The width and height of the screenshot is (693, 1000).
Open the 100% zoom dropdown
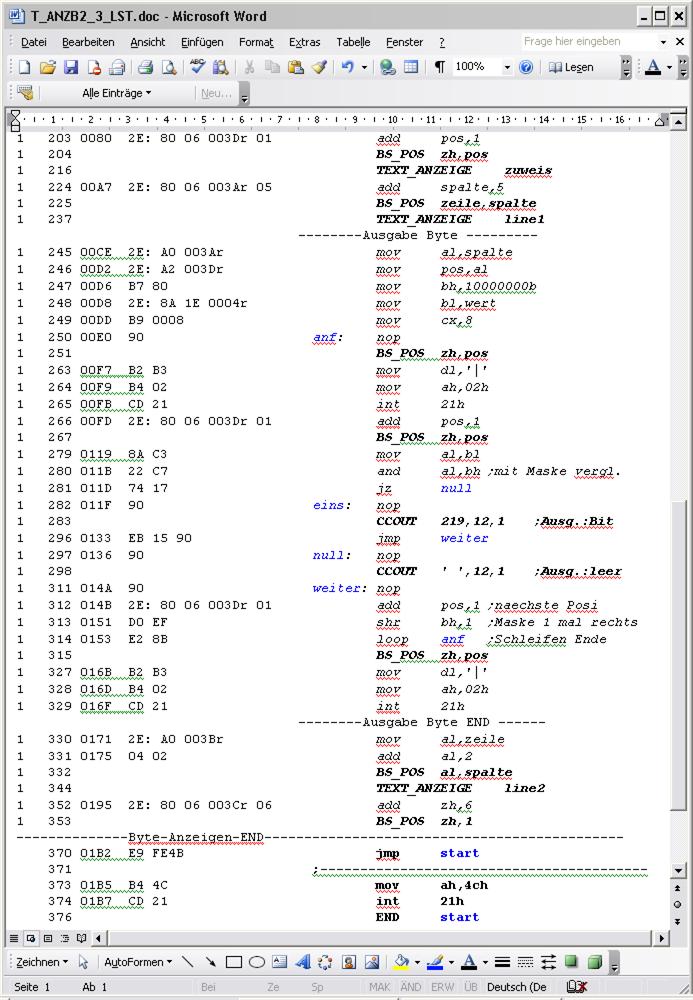[507, 67]
